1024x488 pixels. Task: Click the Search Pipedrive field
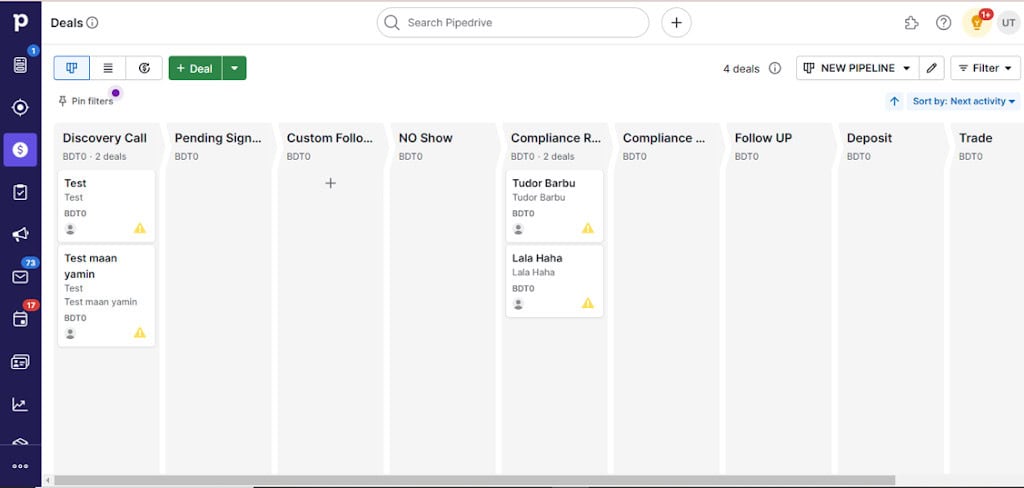pyautogui.click(x=513, y=23)
